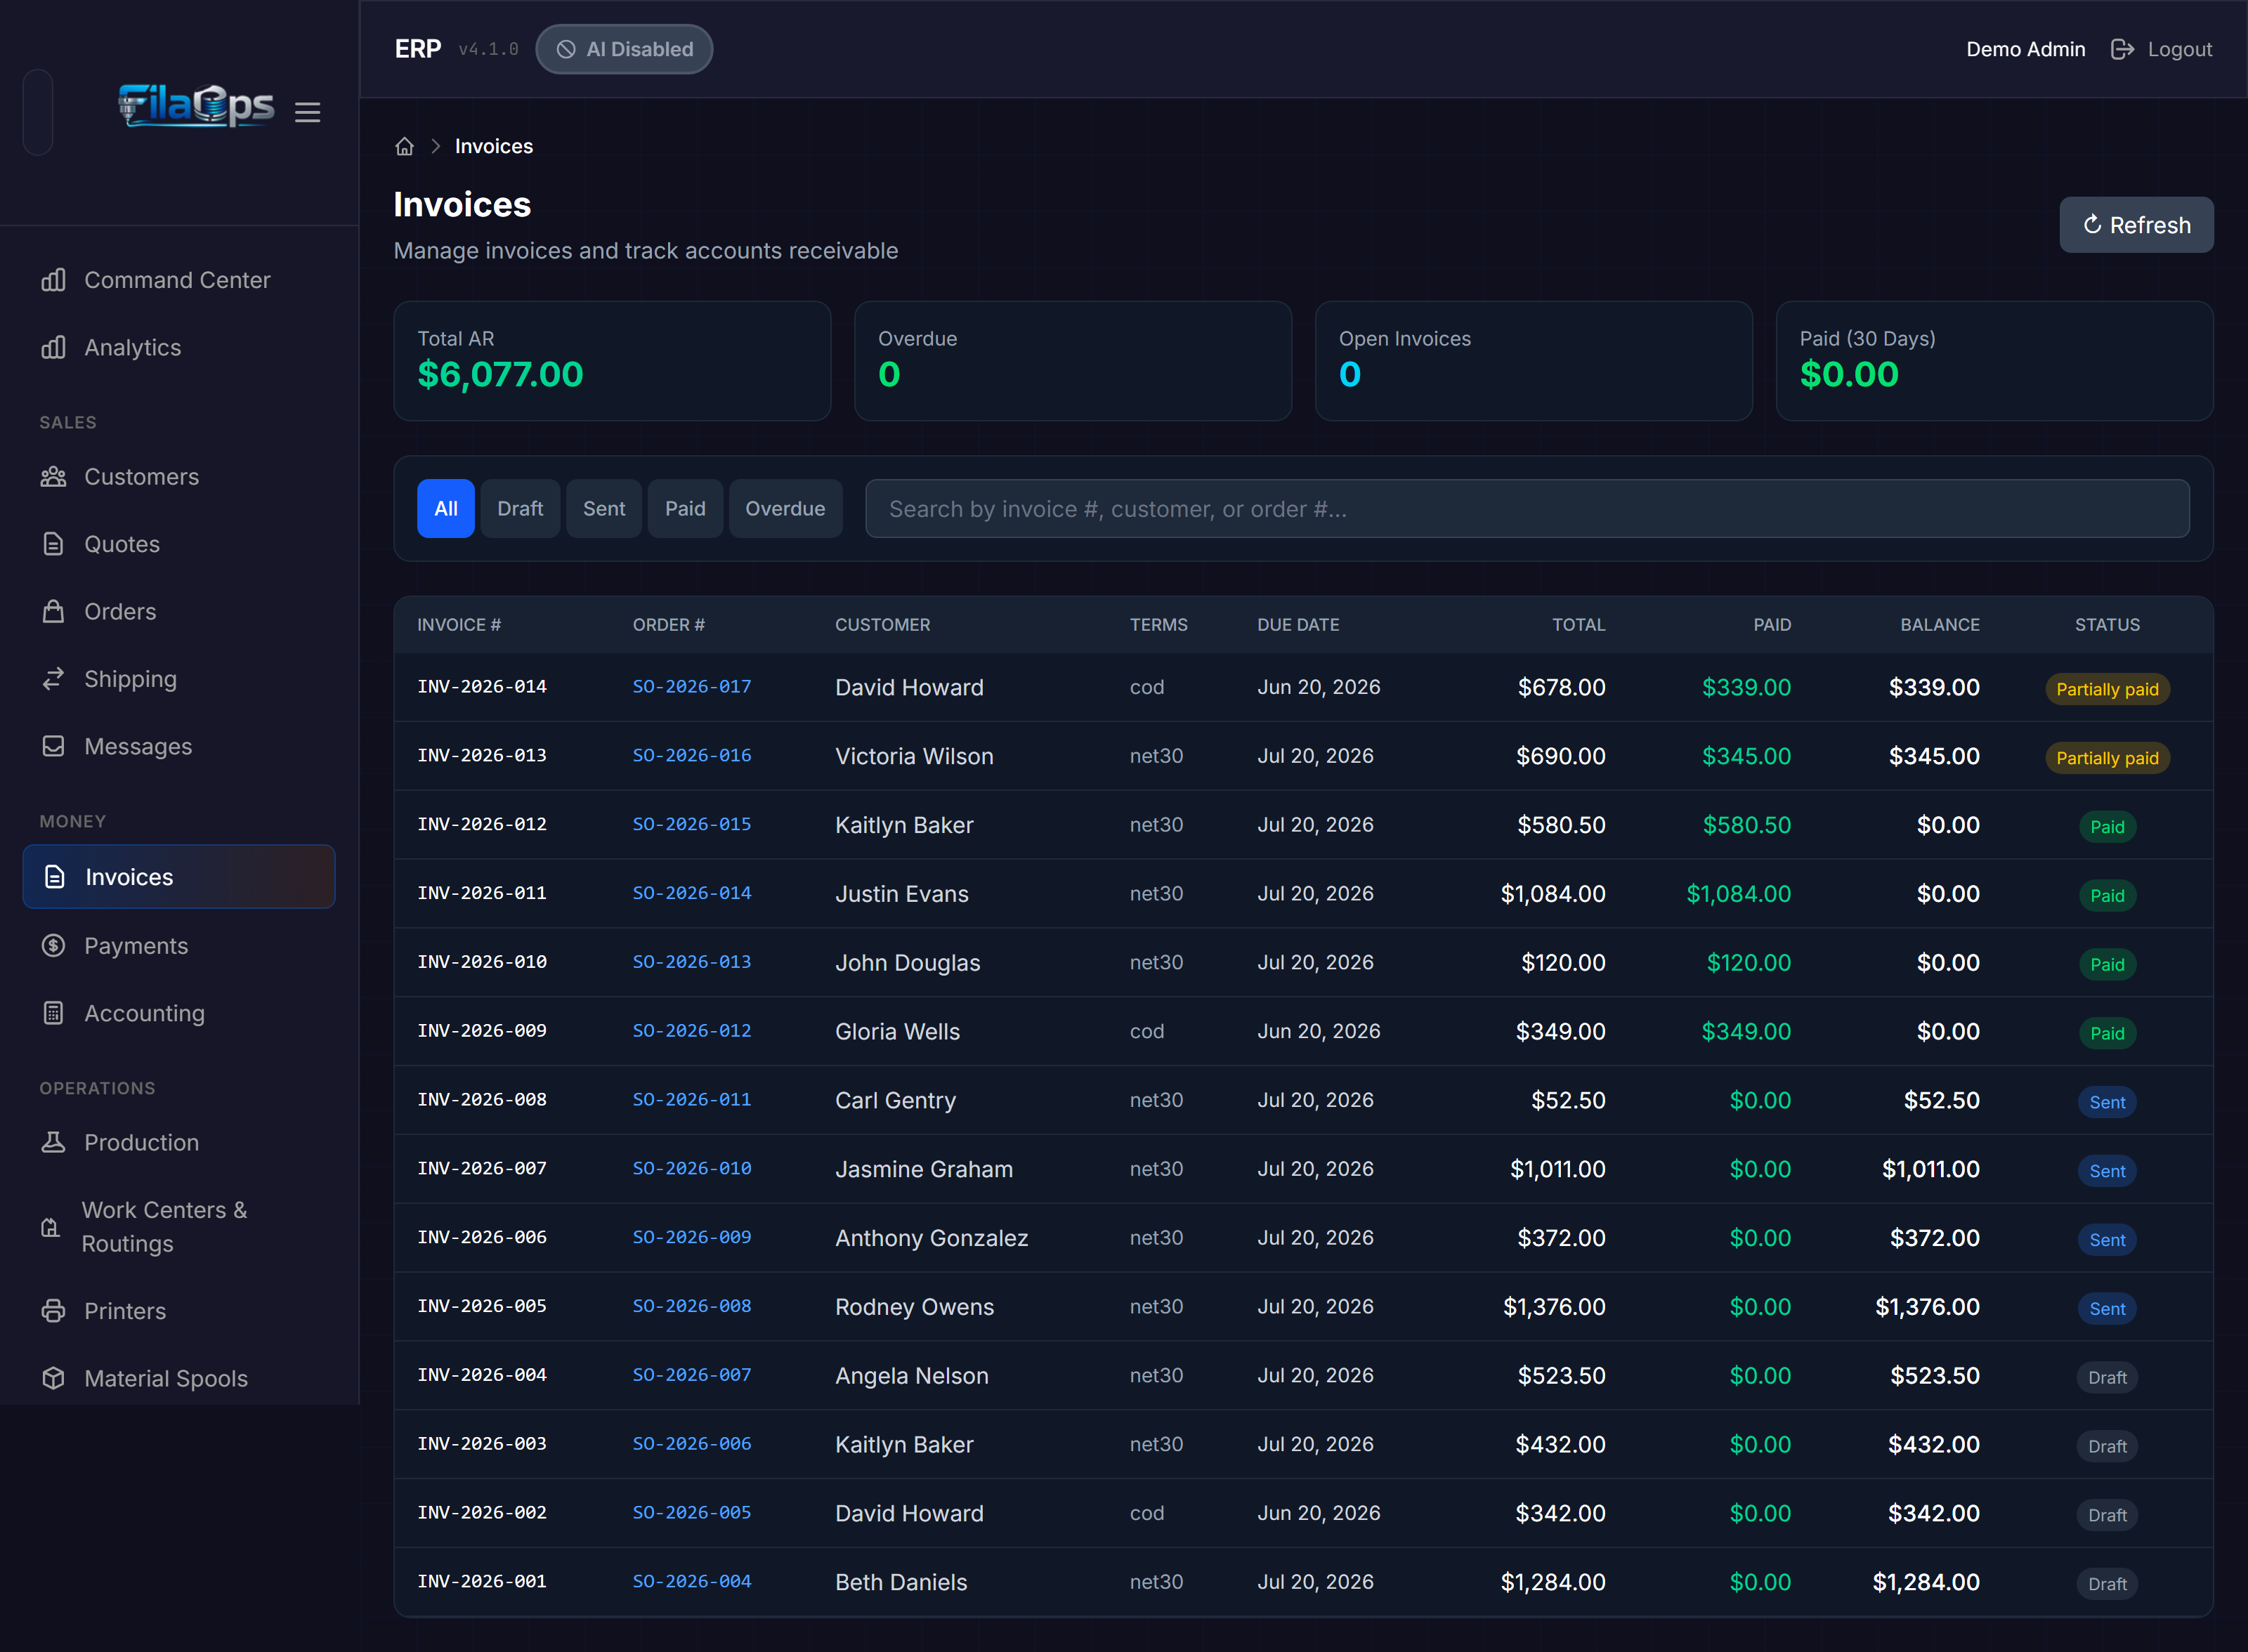
Task: Filter invoices by Sent
Action: tap(604, 509)
